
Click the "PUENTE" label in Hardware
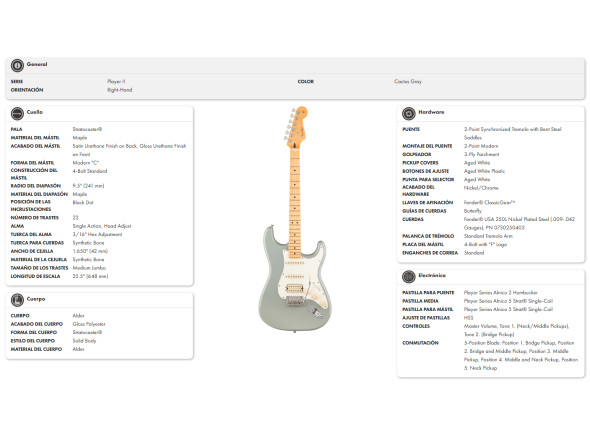411,129
